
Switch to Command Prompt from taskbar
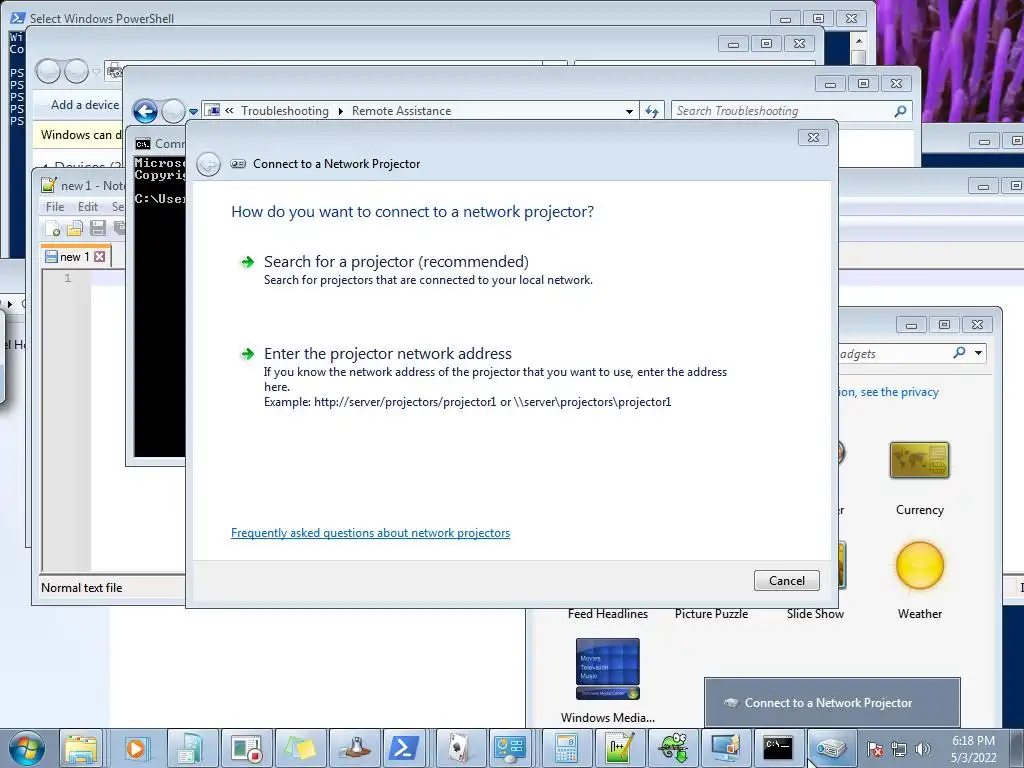pos(778,748)
